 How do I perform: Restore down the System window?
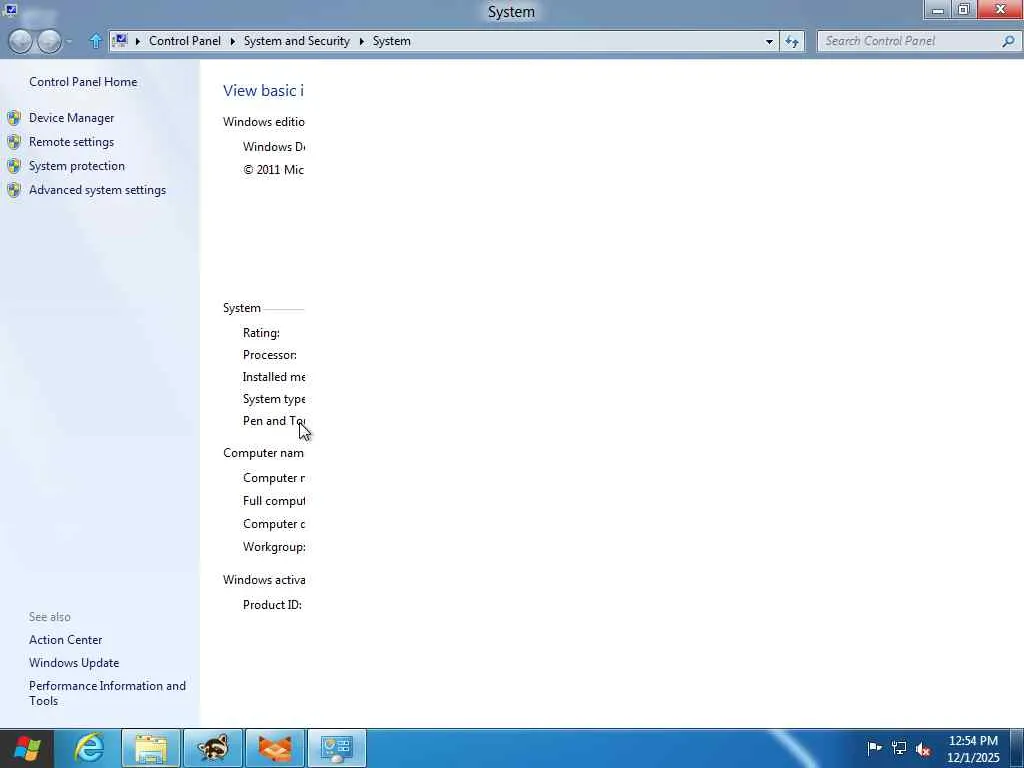point(964,10)
